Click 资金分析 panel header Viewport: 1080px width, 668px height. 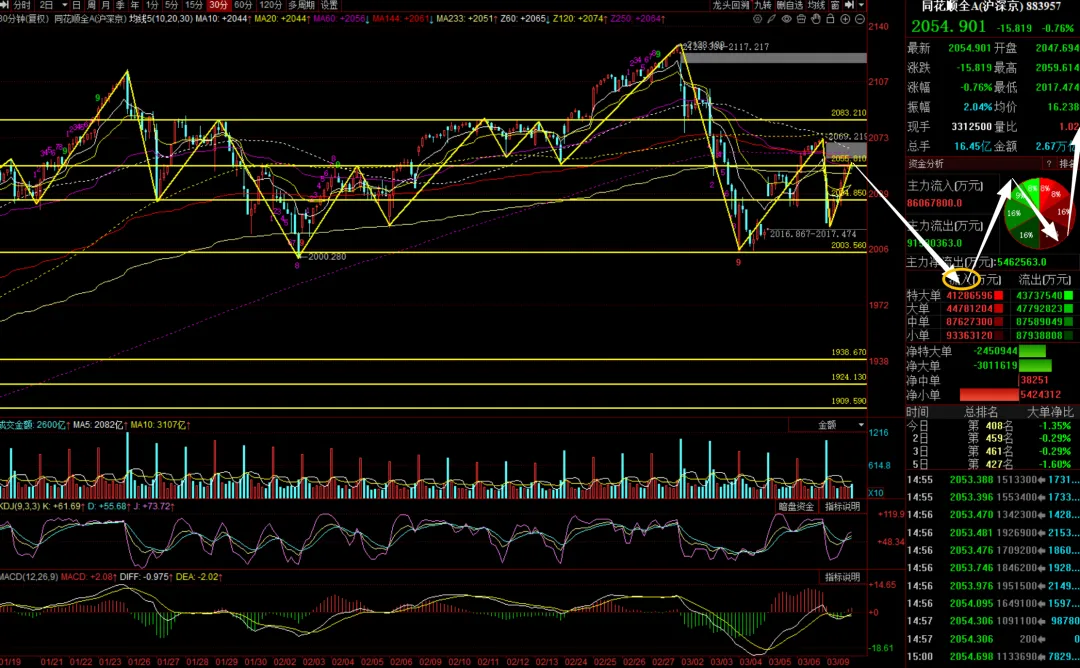926,164
